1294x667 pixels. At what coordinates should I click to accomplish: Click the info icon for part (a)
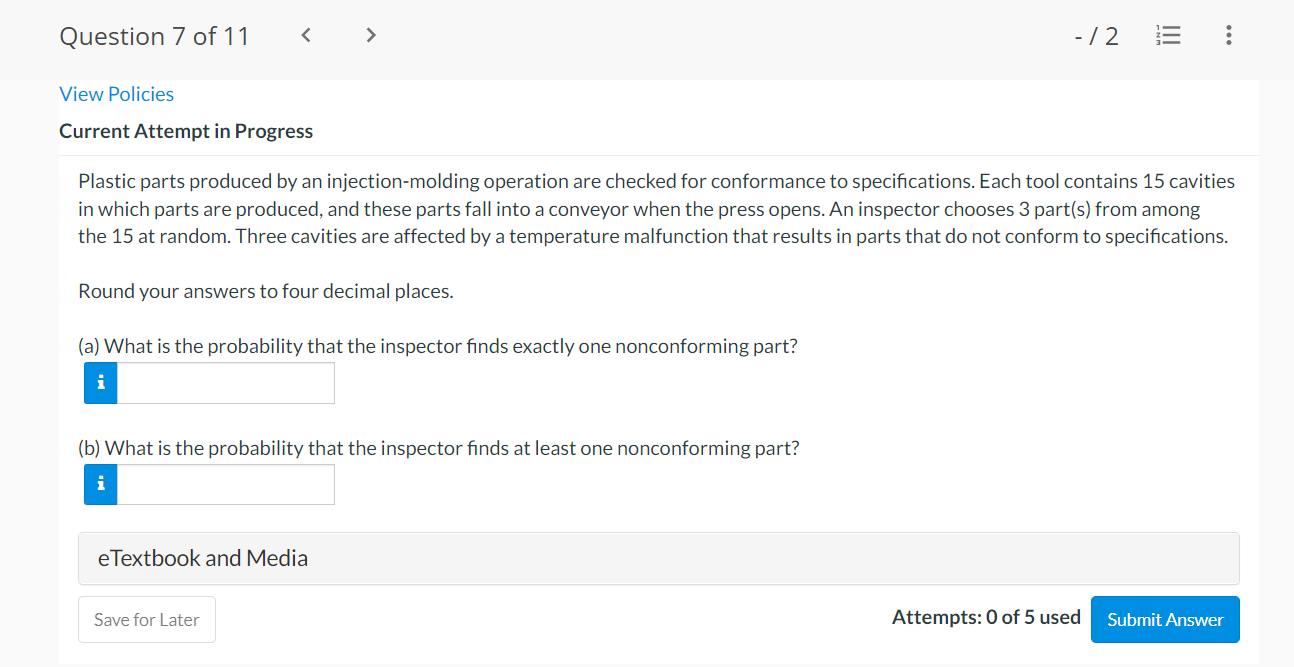100,383
